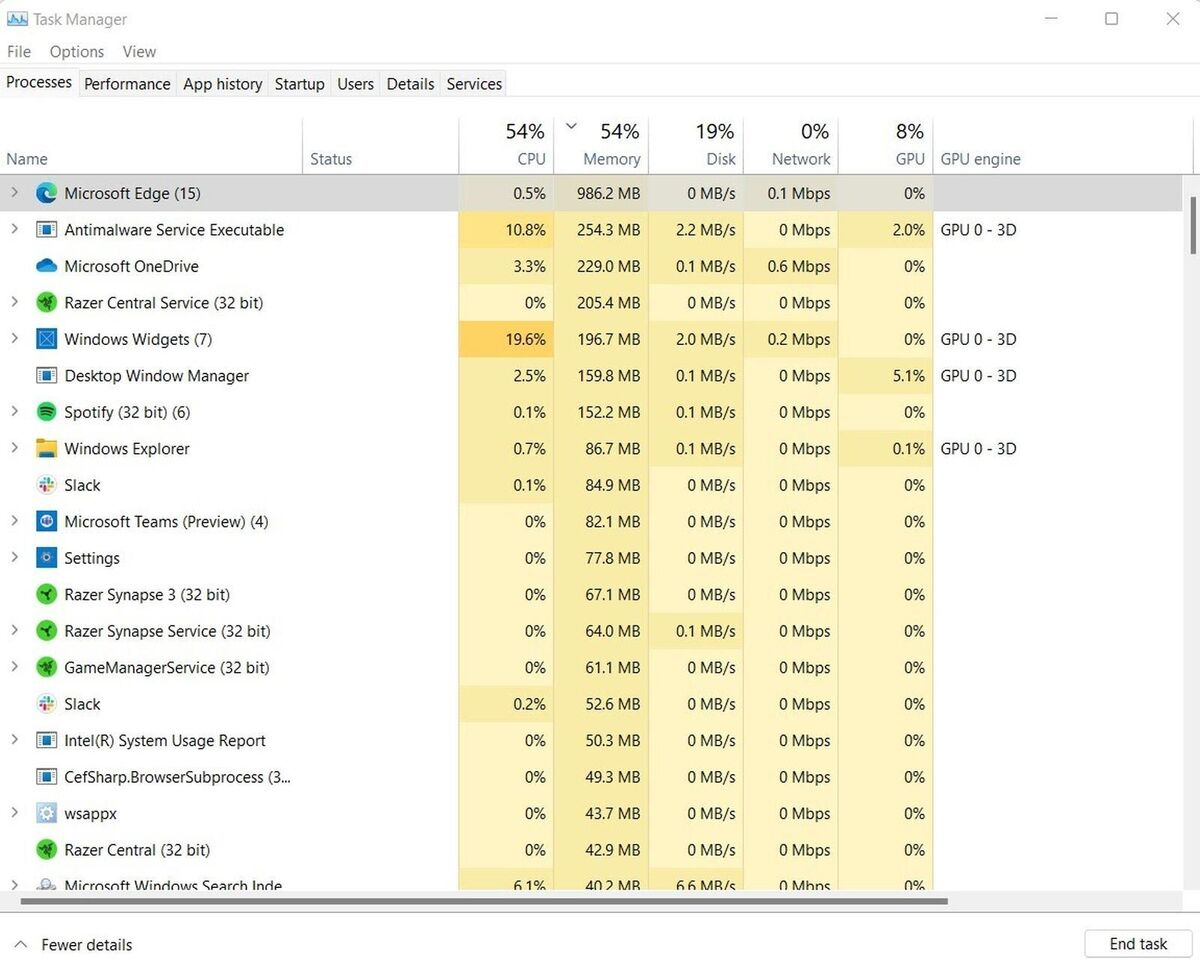Screen dimensions: 1200x969
Task: Click the Spotify process icon
Action: 46,412
